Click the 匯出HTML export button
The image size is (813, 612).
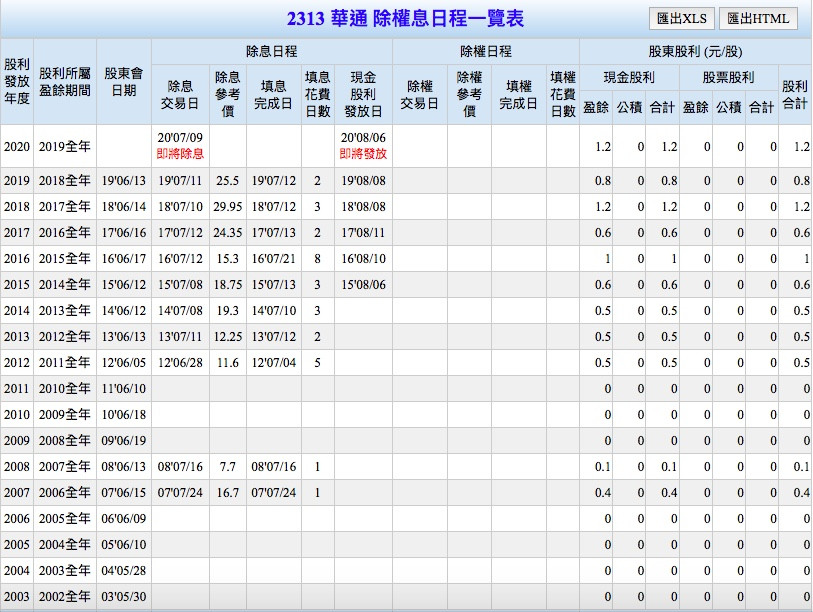[757, 18]
